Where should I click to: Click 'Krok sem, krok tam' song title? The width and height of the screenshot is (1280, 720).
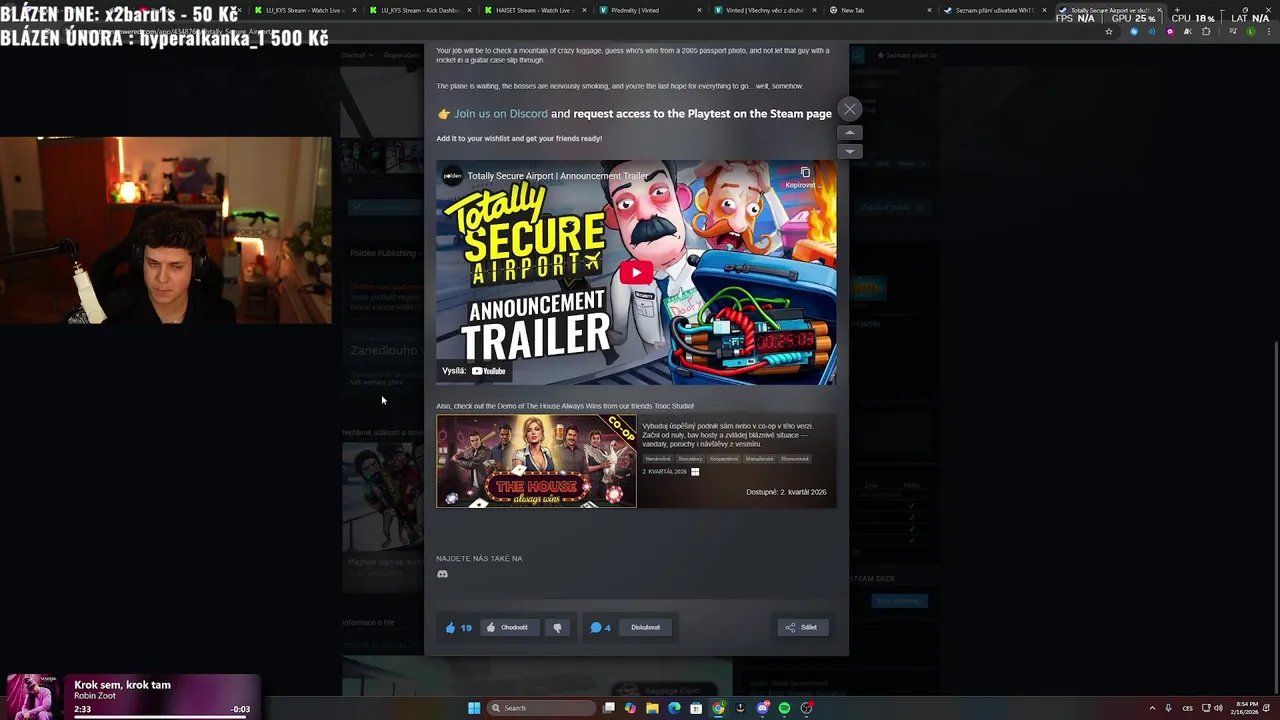[122, 685]
